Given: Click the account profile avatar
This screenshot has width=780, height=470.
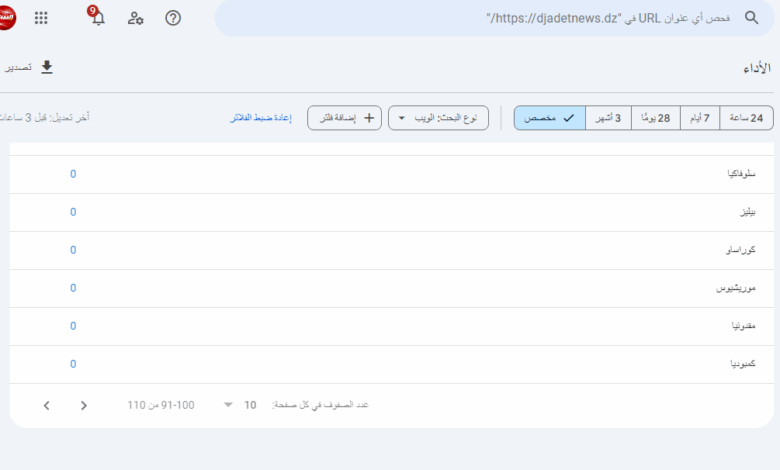Looking at the screenshot, I should tap(8, 18).
